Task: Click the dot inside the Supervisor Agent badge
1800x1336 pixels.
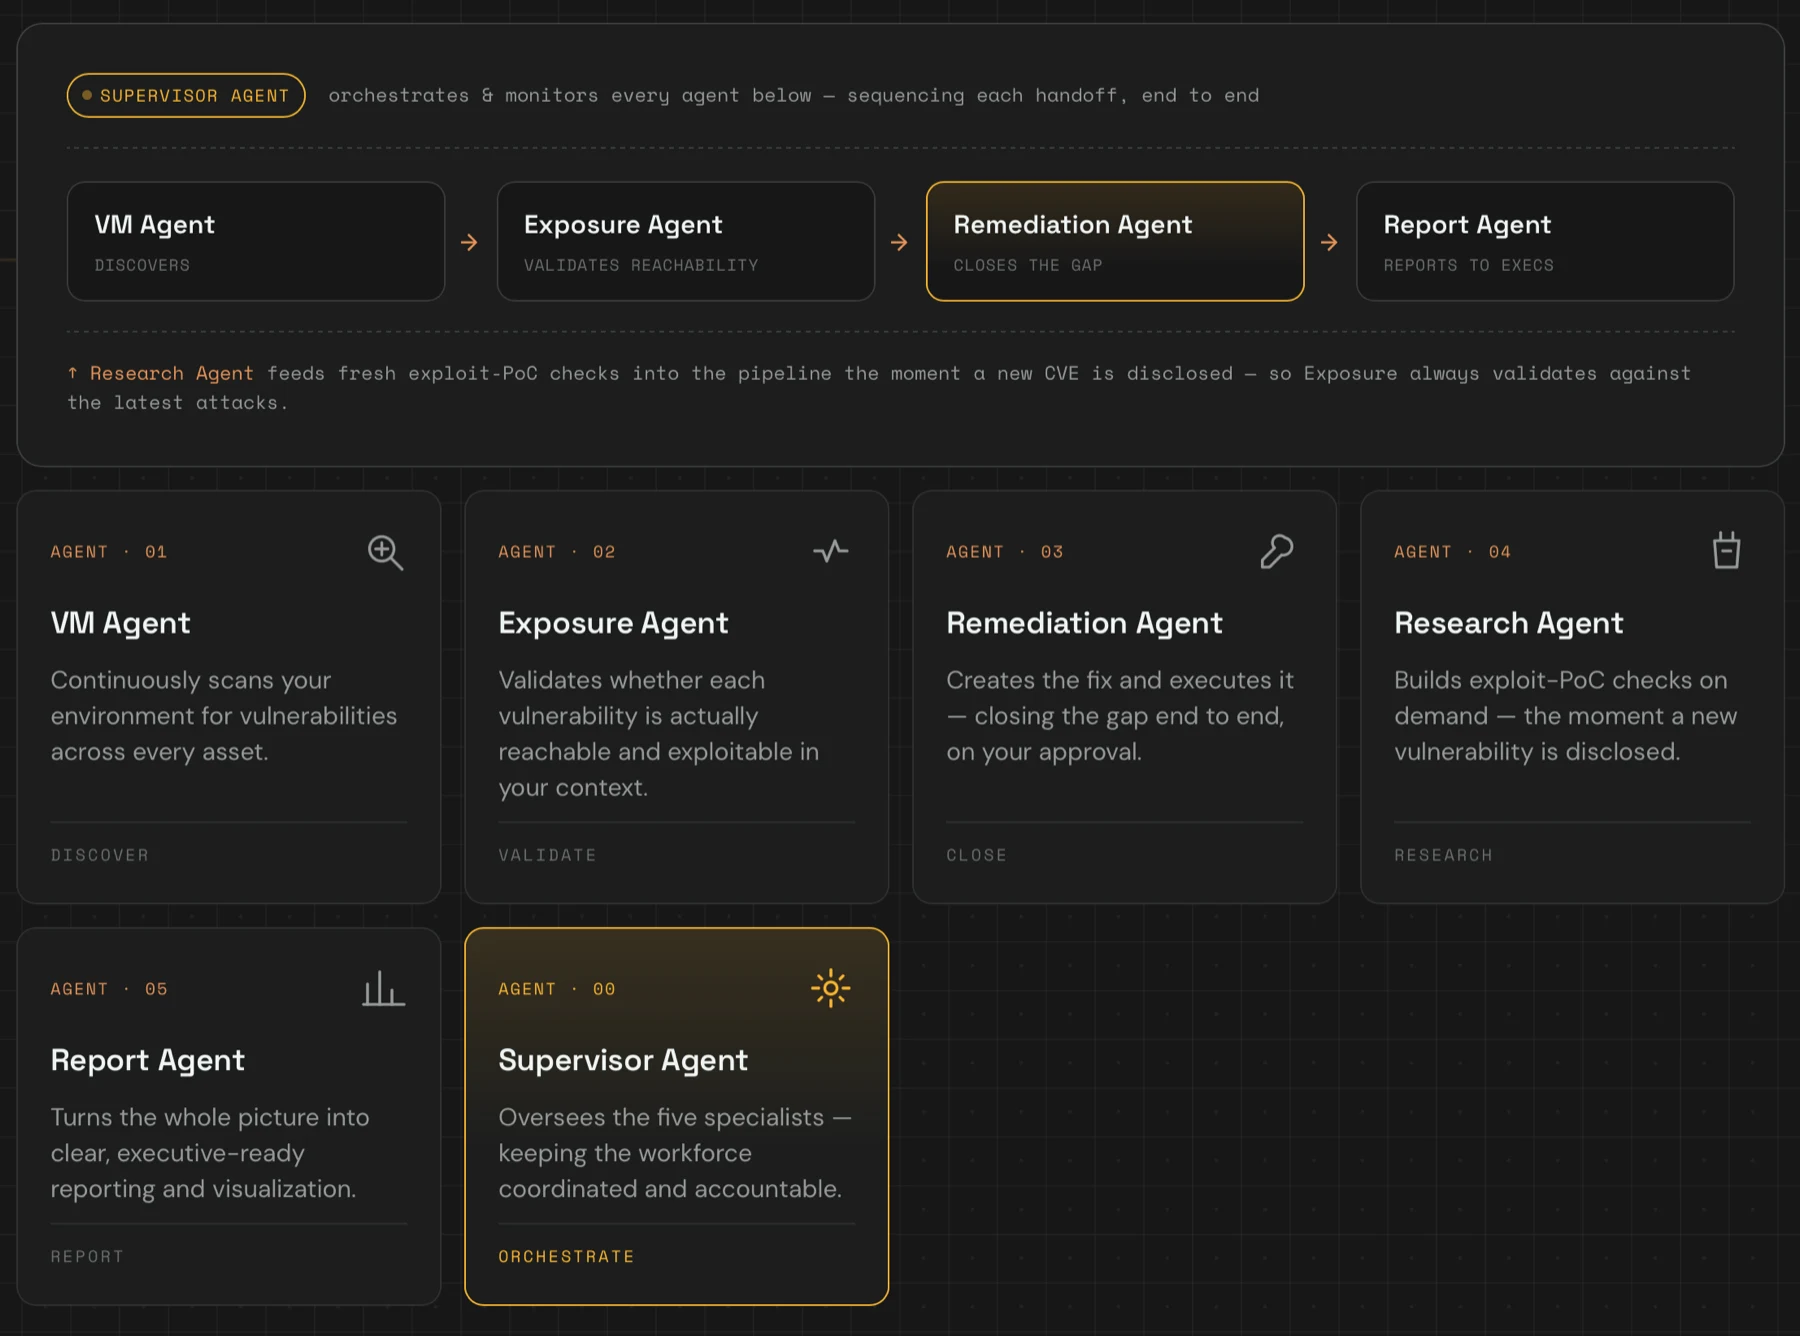Action: coord(87,95)
